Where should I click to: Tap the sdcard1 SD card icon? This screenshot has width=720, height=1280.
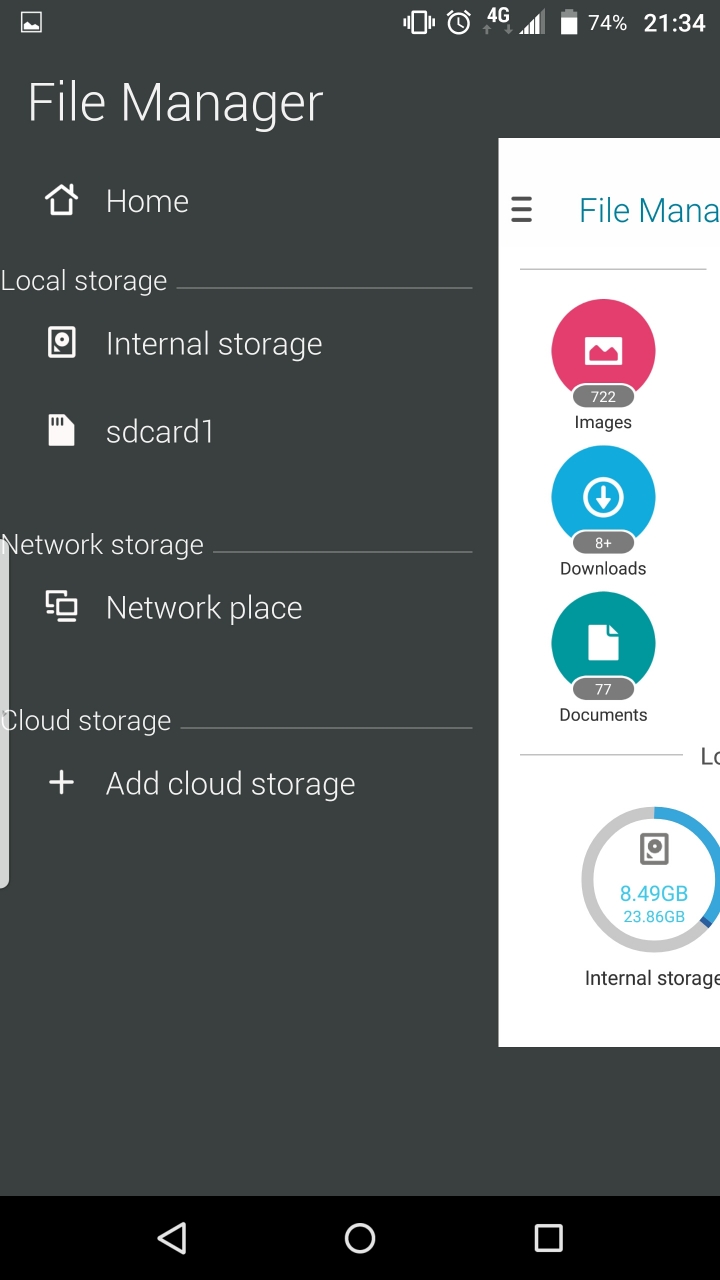62,432
